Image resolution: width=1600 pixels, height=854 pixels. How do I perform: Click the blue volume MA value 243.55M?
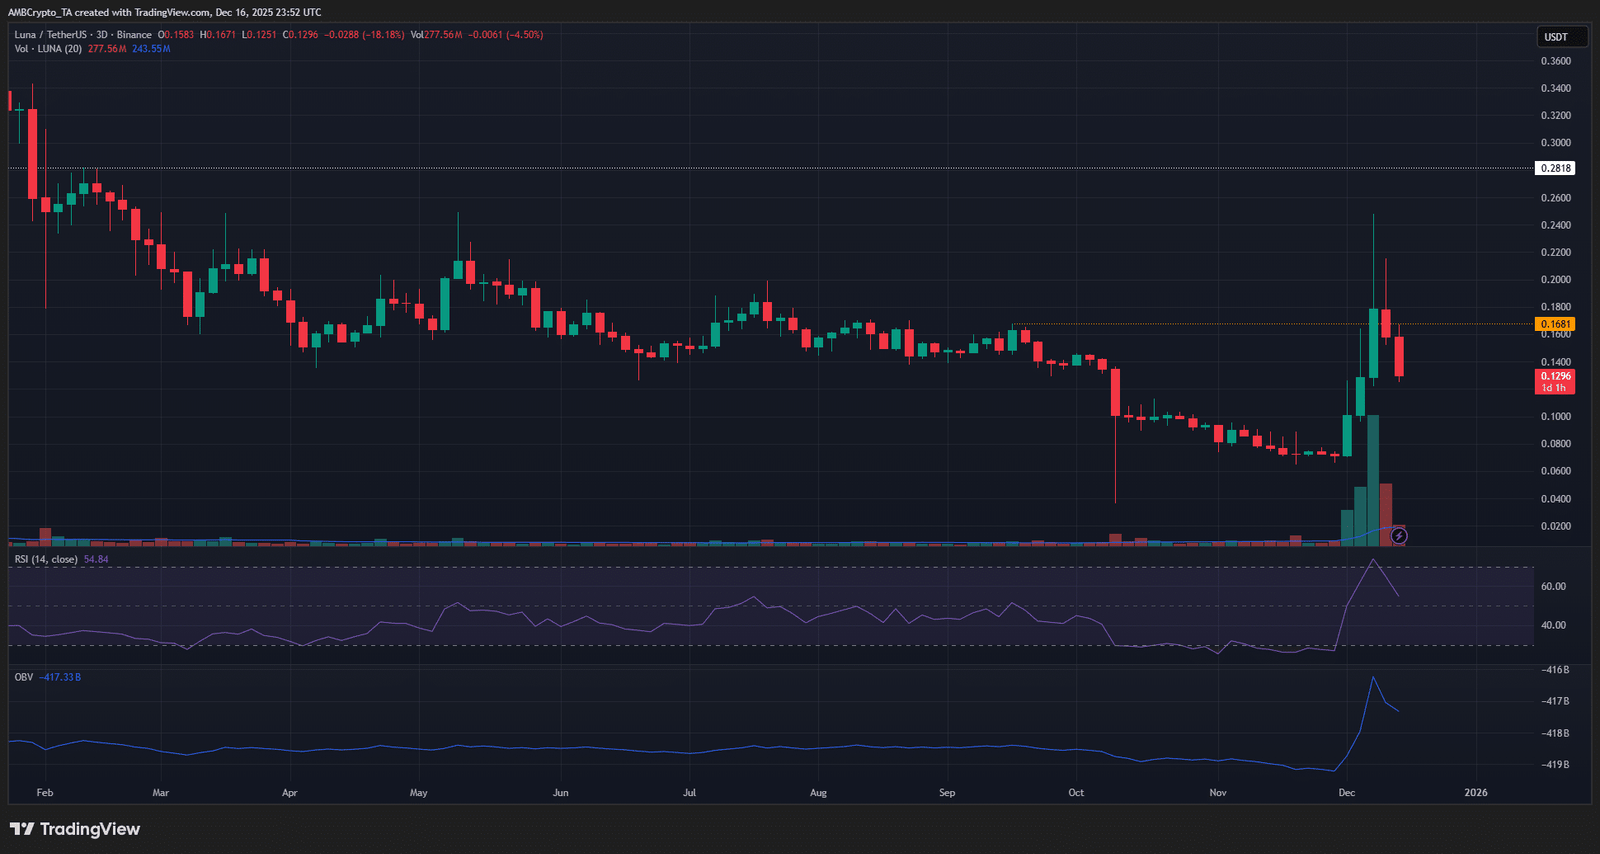tap(151, 49)
